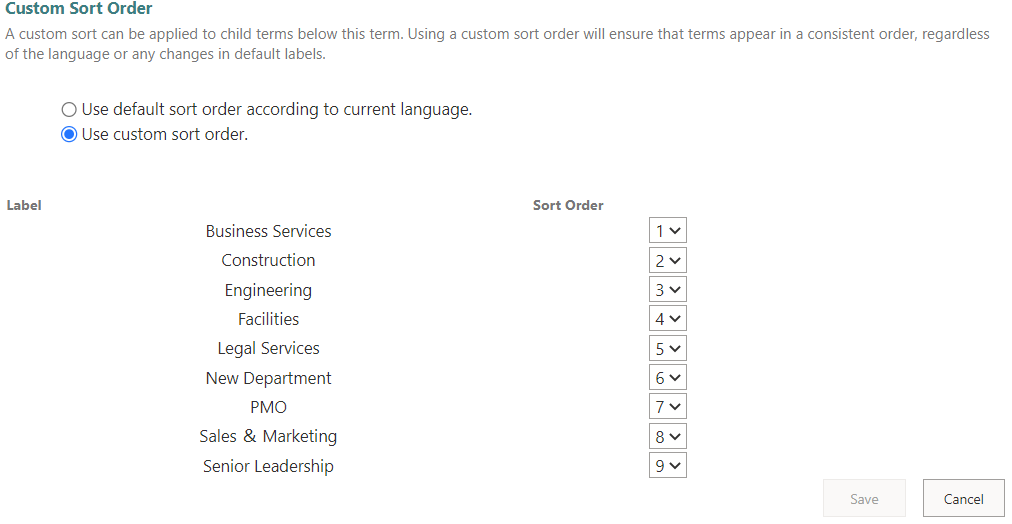Cancel the custom sort changes
The image size is (1012, 524).
coord(963,499)
